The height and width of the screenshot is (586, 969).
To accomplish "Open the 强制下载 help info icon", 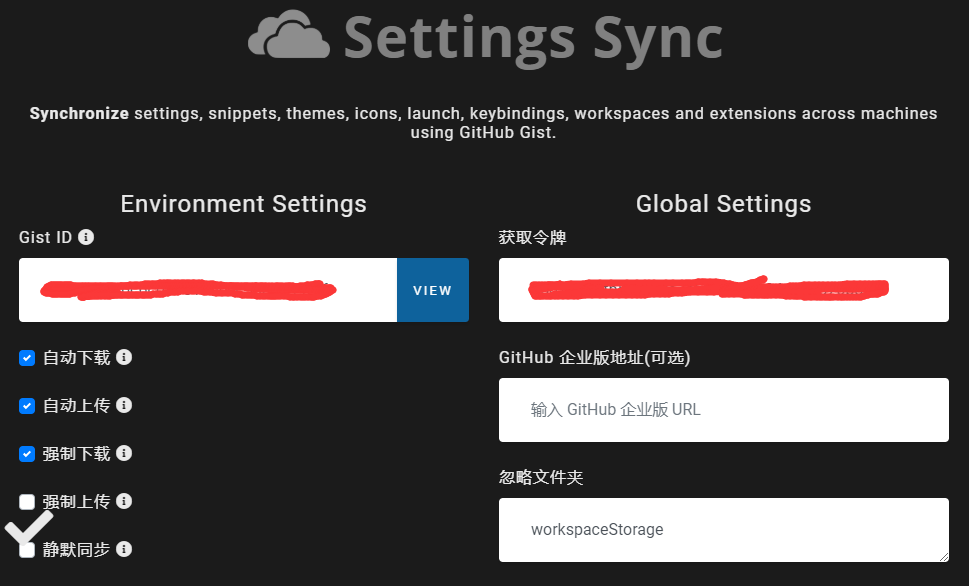I will coord(124,453).
